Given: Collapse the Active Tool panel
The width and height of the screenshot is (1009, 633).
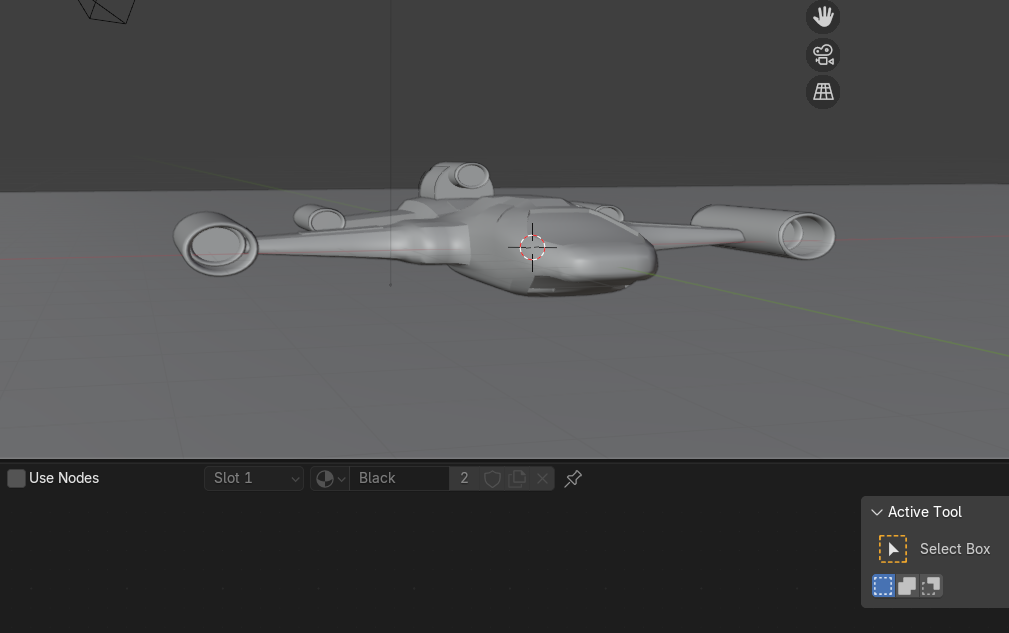Looking at the screenshot, I should tap(877, 512).
